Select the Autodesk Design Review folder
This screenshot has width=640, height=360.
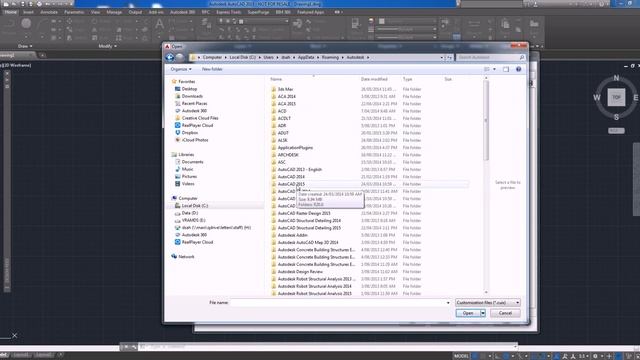[x=300, y=272]
